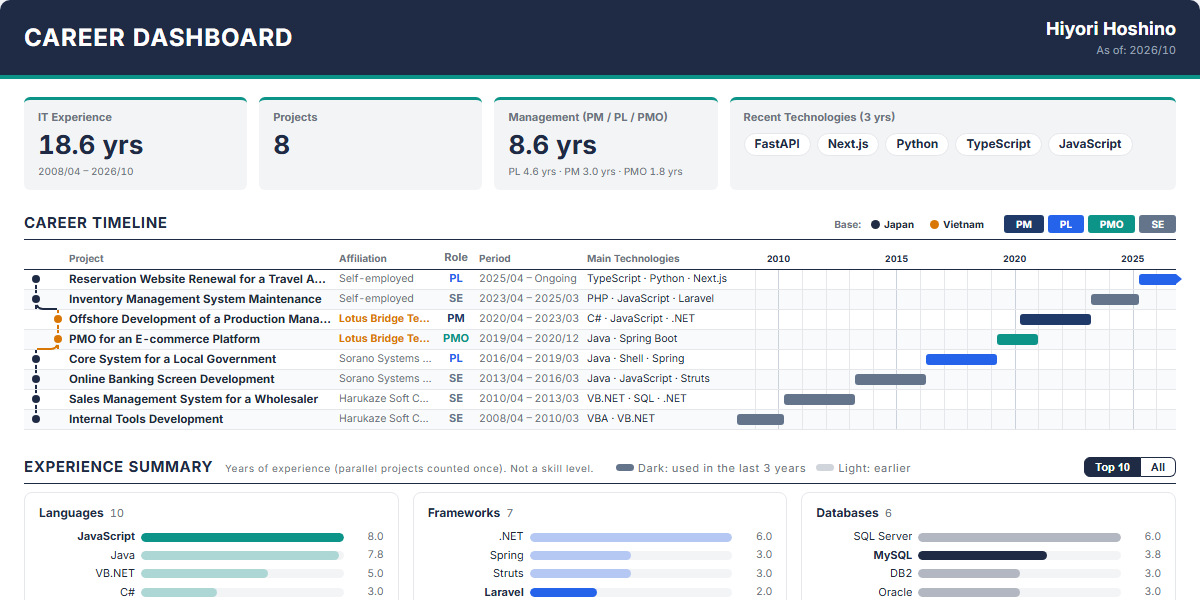Image resolution: width=1200 pixels, height=600 pixels.
Task: Open Offshore Development of a Production project
Action: [x=600, y=319]
